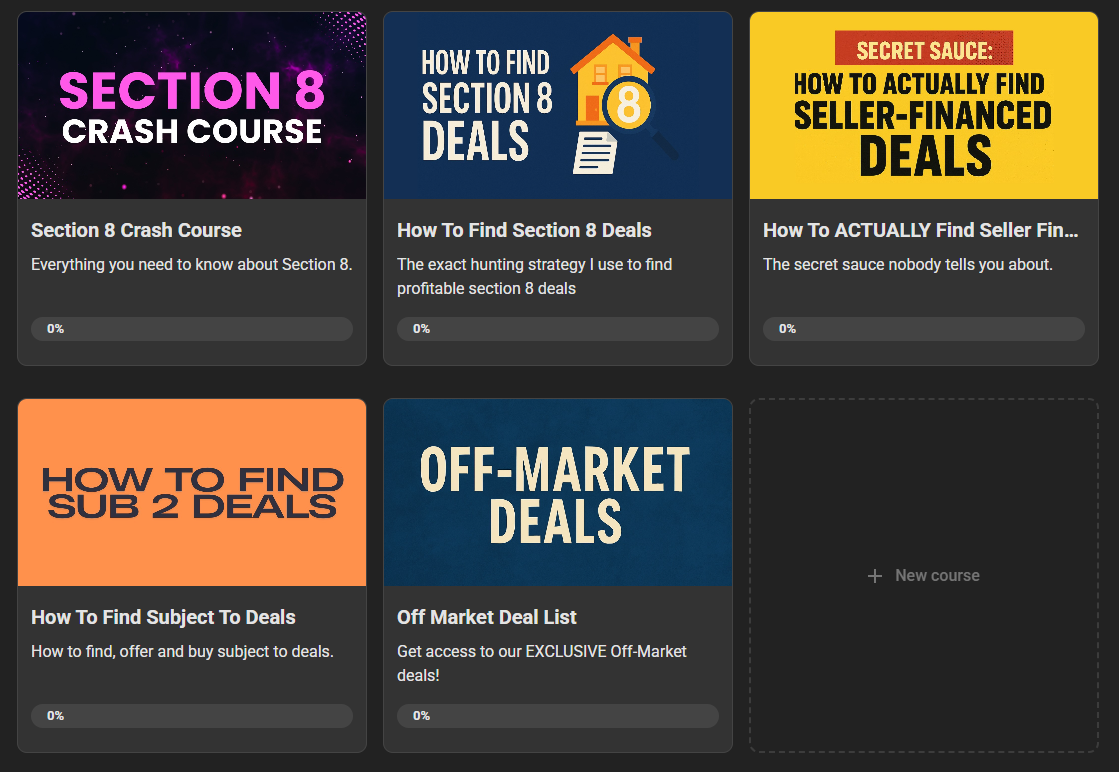Open the Off Market Deal List title
The image size is (1119, 772).
click(x=487, y=617)
